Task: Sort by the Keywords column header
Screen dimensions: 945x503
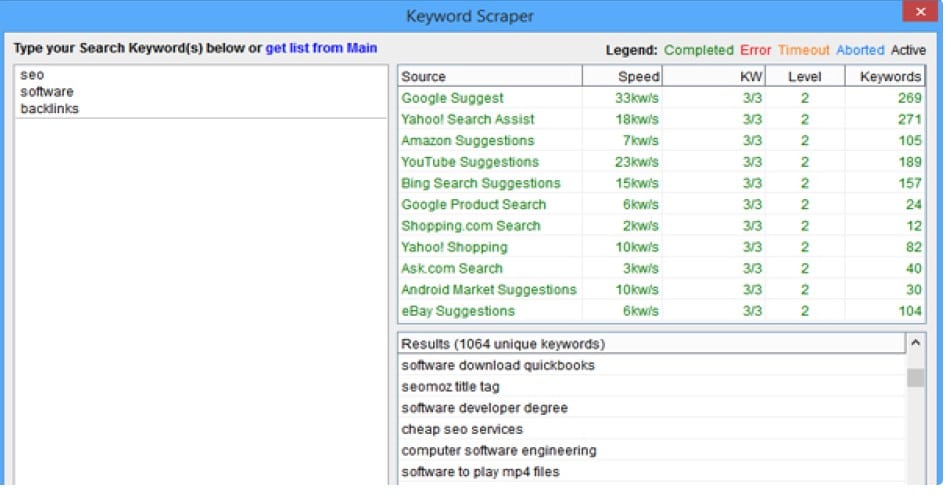Action: coord(885,77)
